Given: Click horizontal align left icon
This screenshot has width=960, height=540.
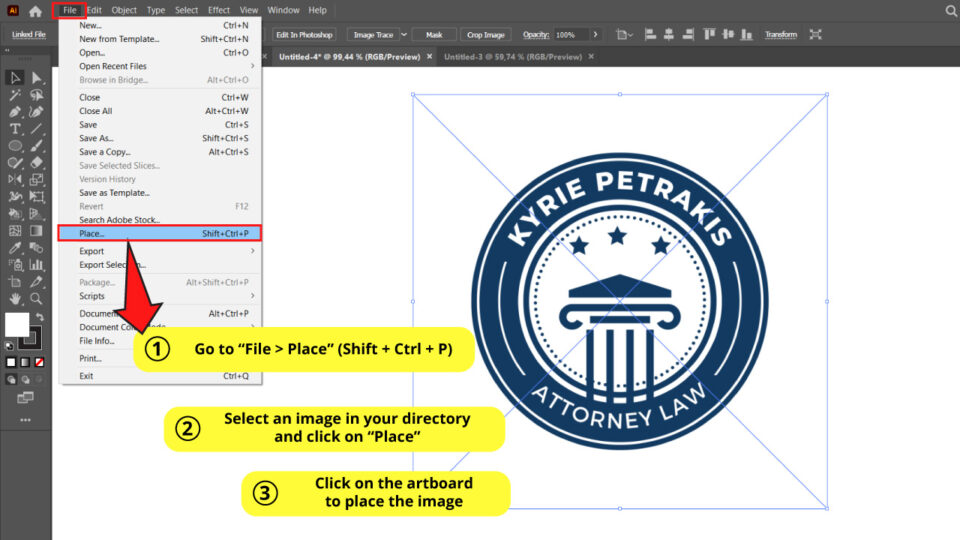Looking at the screenshot, I should [x=650, y=35].
